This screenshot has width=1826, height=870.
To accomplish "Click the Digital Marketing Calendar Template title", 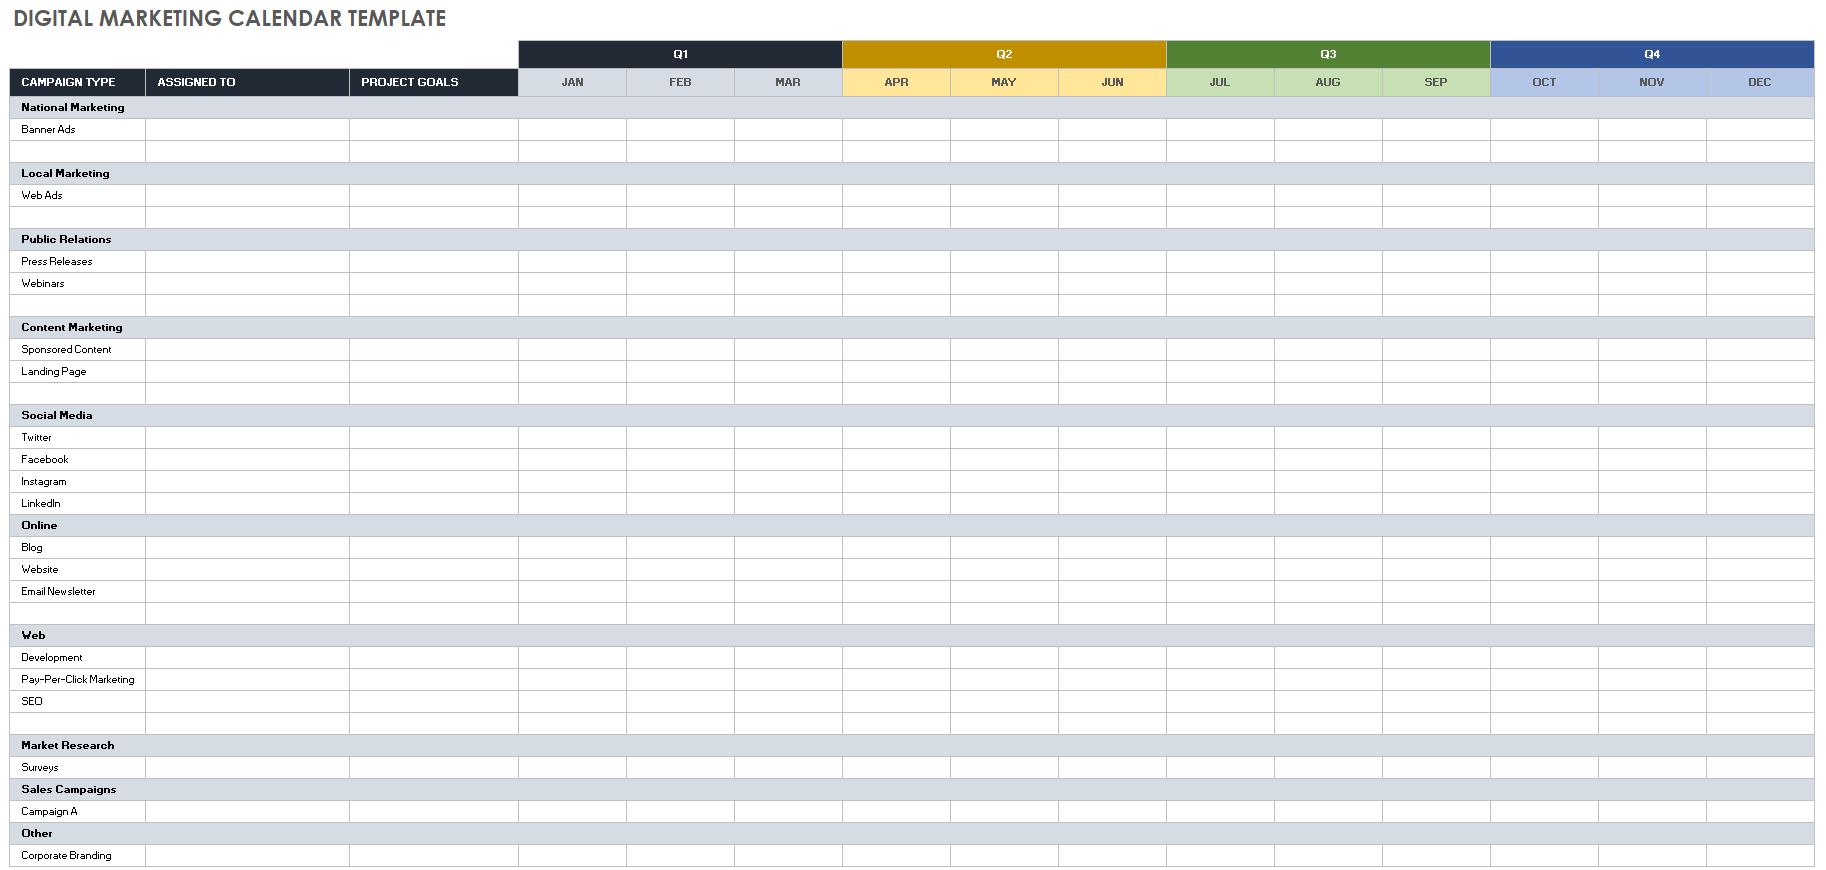I will coord(230,18).
